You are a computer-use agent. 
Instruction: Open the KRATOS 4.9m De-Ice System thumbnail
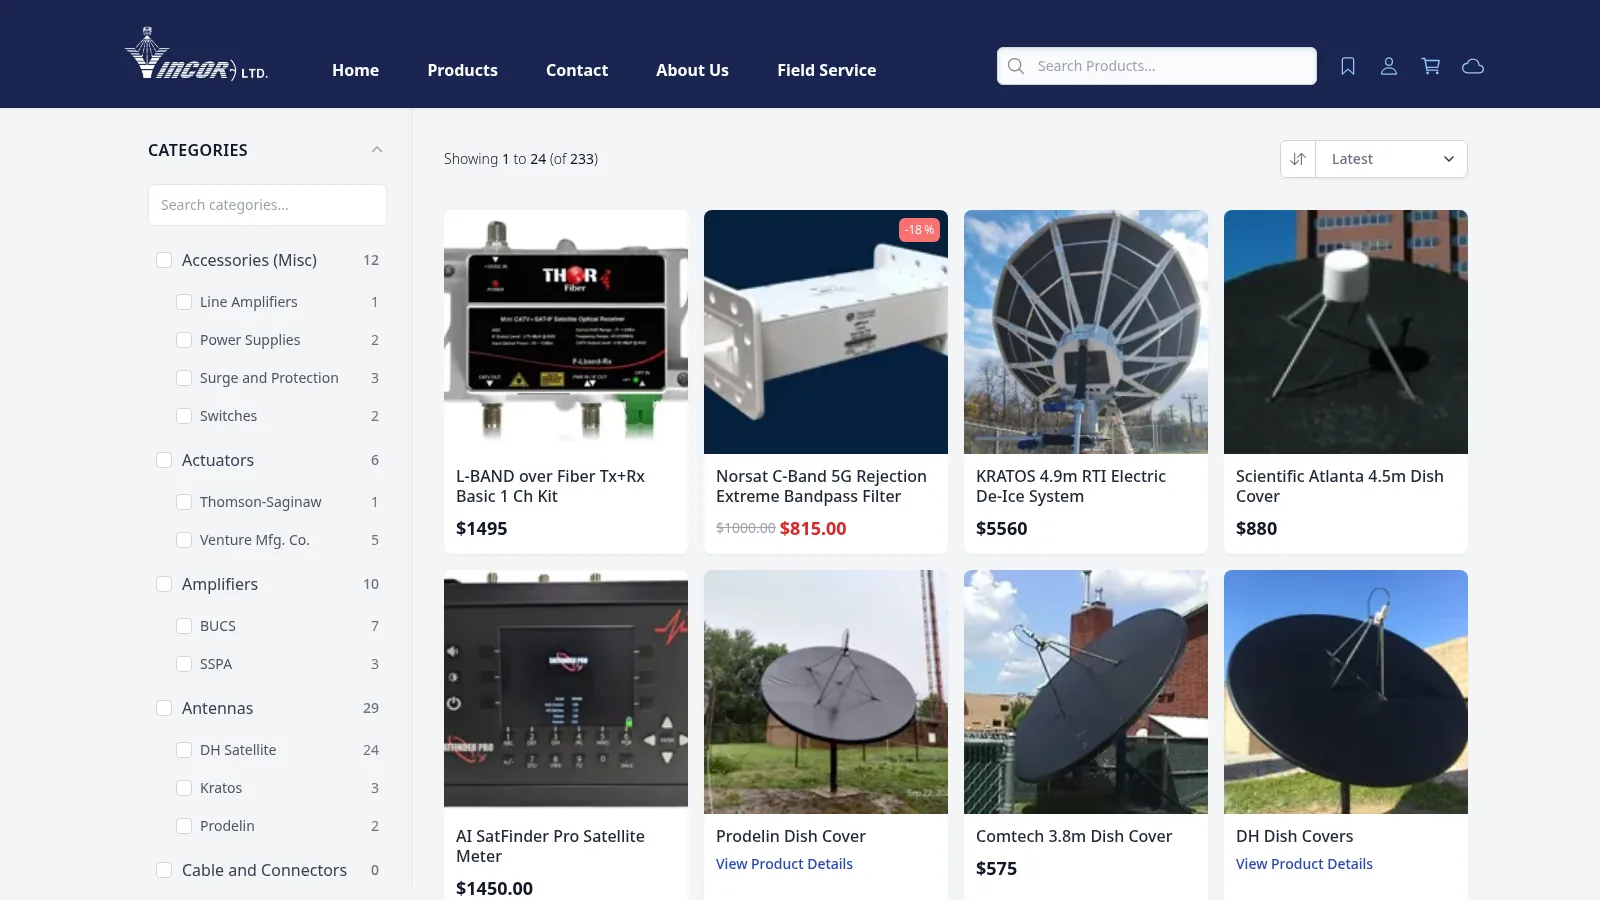tap(1086, 332)
